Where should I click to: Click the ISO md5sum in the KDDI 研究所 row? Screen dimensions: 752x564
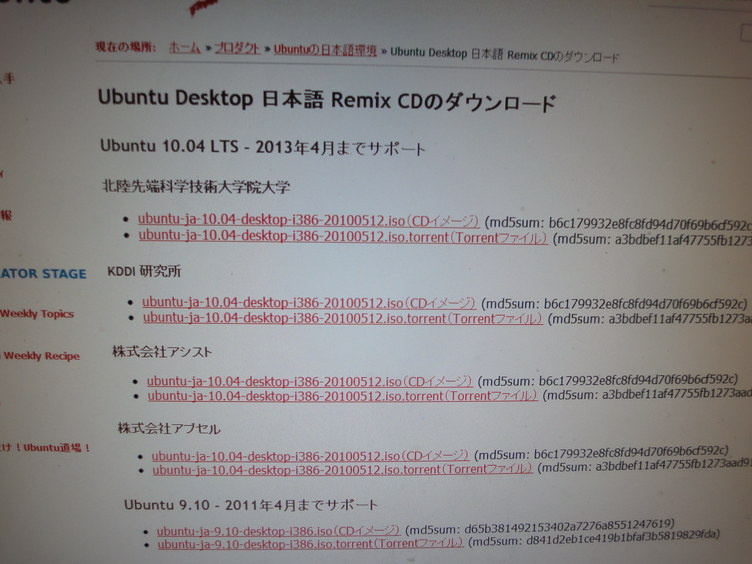[x=614, y=304]
